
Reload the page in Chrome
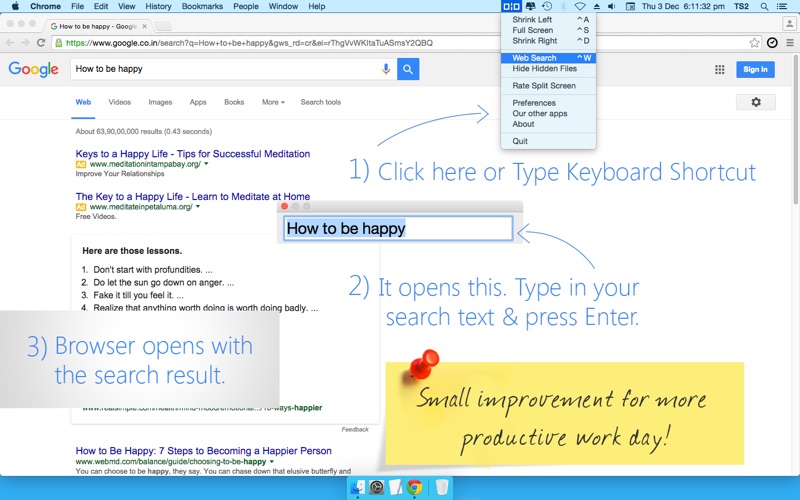pos(40,43)
